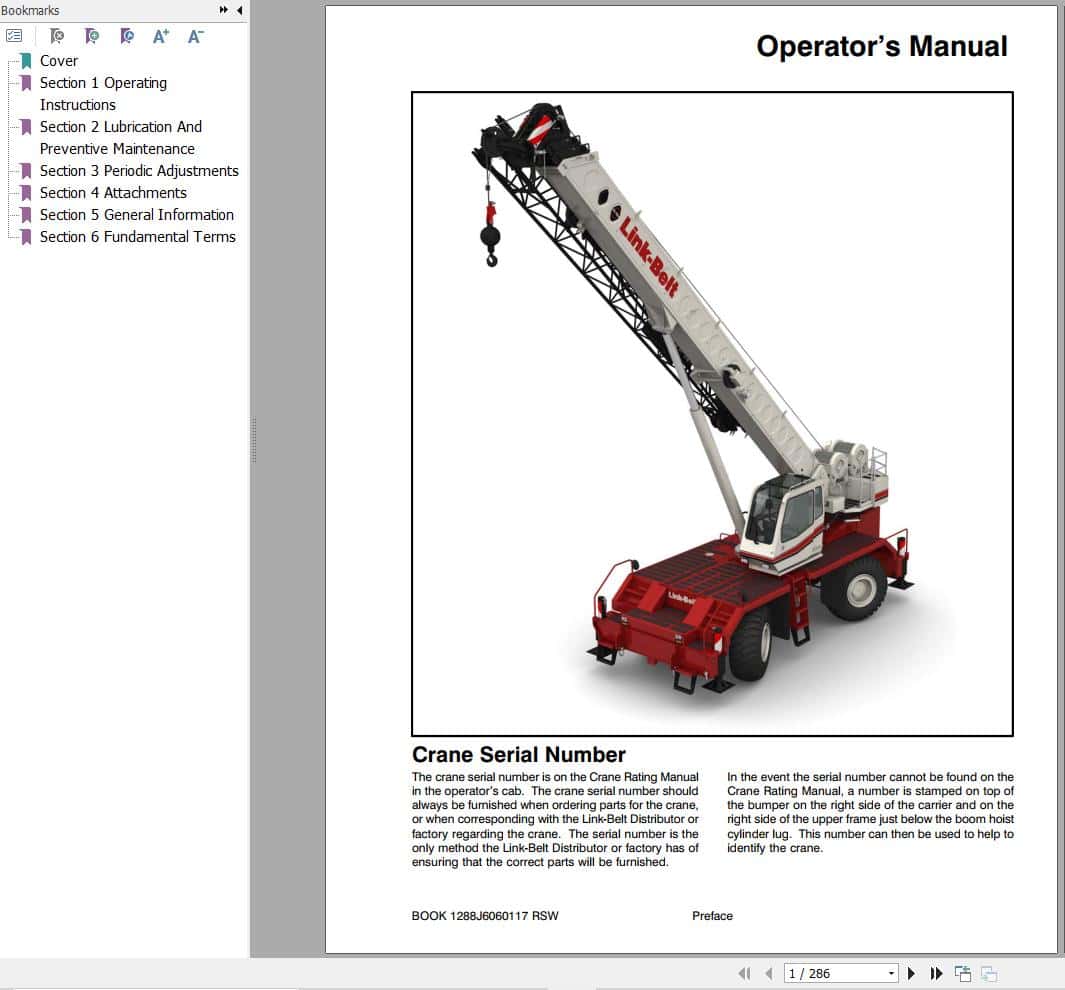The width and height of the screenshot is (1065, 990).
Task: Click the delete bookmark icon
Action: click(x=57, y=36)
